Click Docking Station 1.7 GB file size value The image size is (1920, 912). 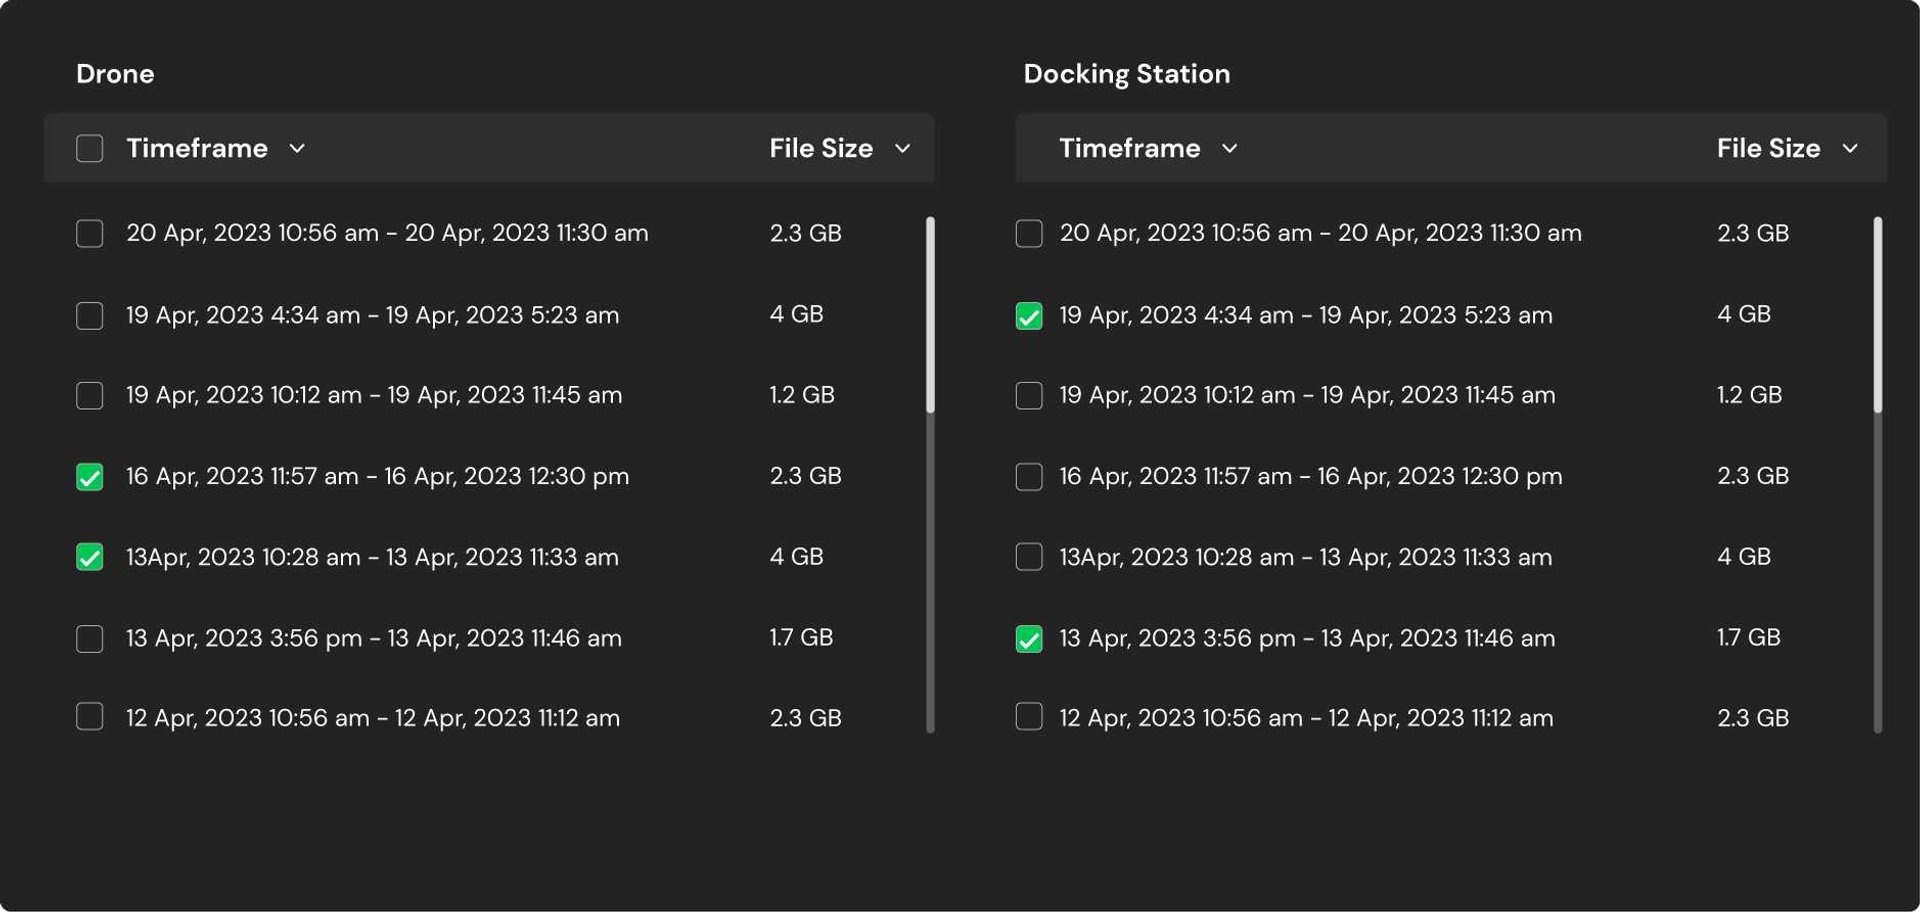[1749, 637]
